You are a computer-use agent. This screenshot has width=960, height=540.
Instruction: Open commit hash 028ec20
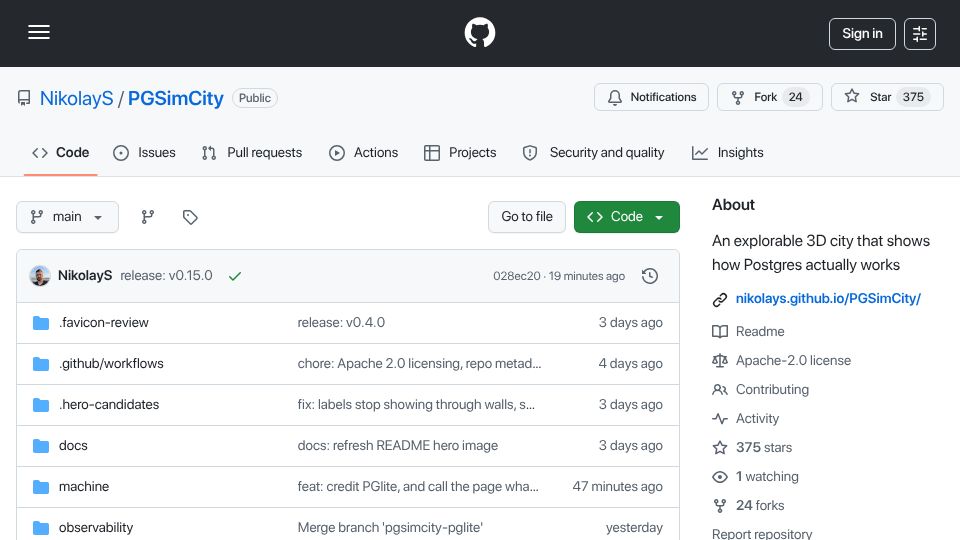pyautogui.click(x=517, y=276)
